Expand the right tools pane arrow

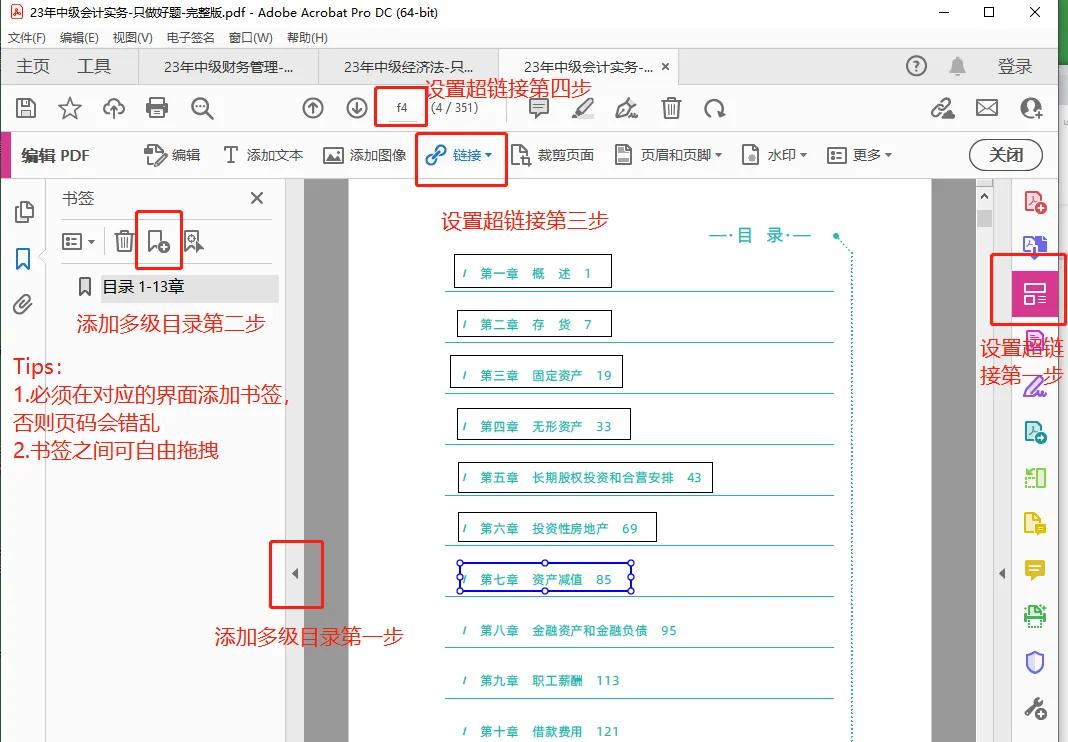click(x=1002, y=574)
